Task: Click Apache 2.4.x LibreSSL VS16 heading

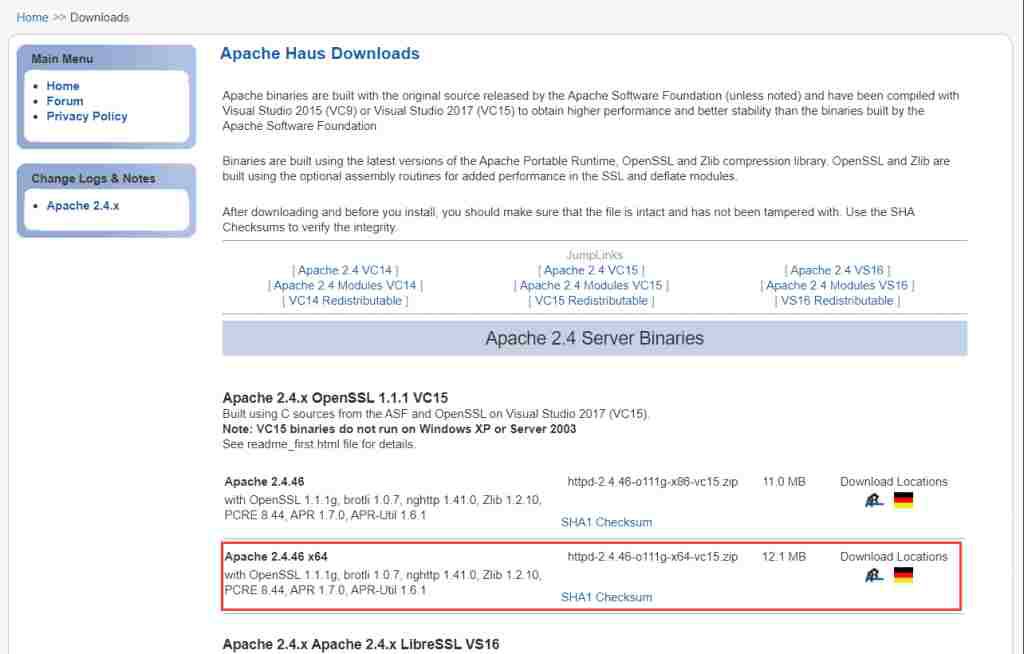Action: [360, 644]
